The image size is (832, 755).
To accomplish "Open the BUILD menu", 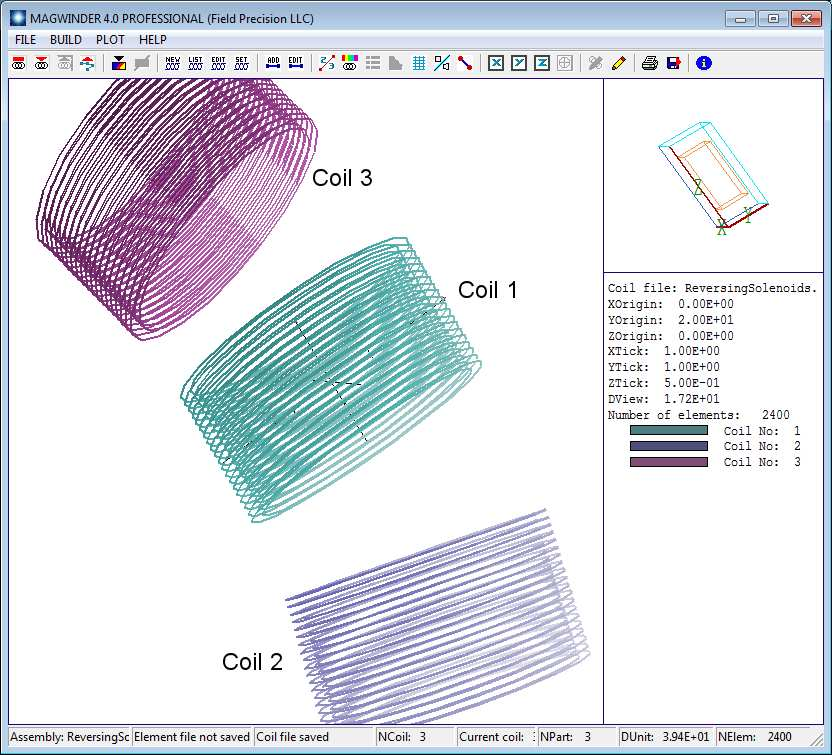I will coord(66,39).
